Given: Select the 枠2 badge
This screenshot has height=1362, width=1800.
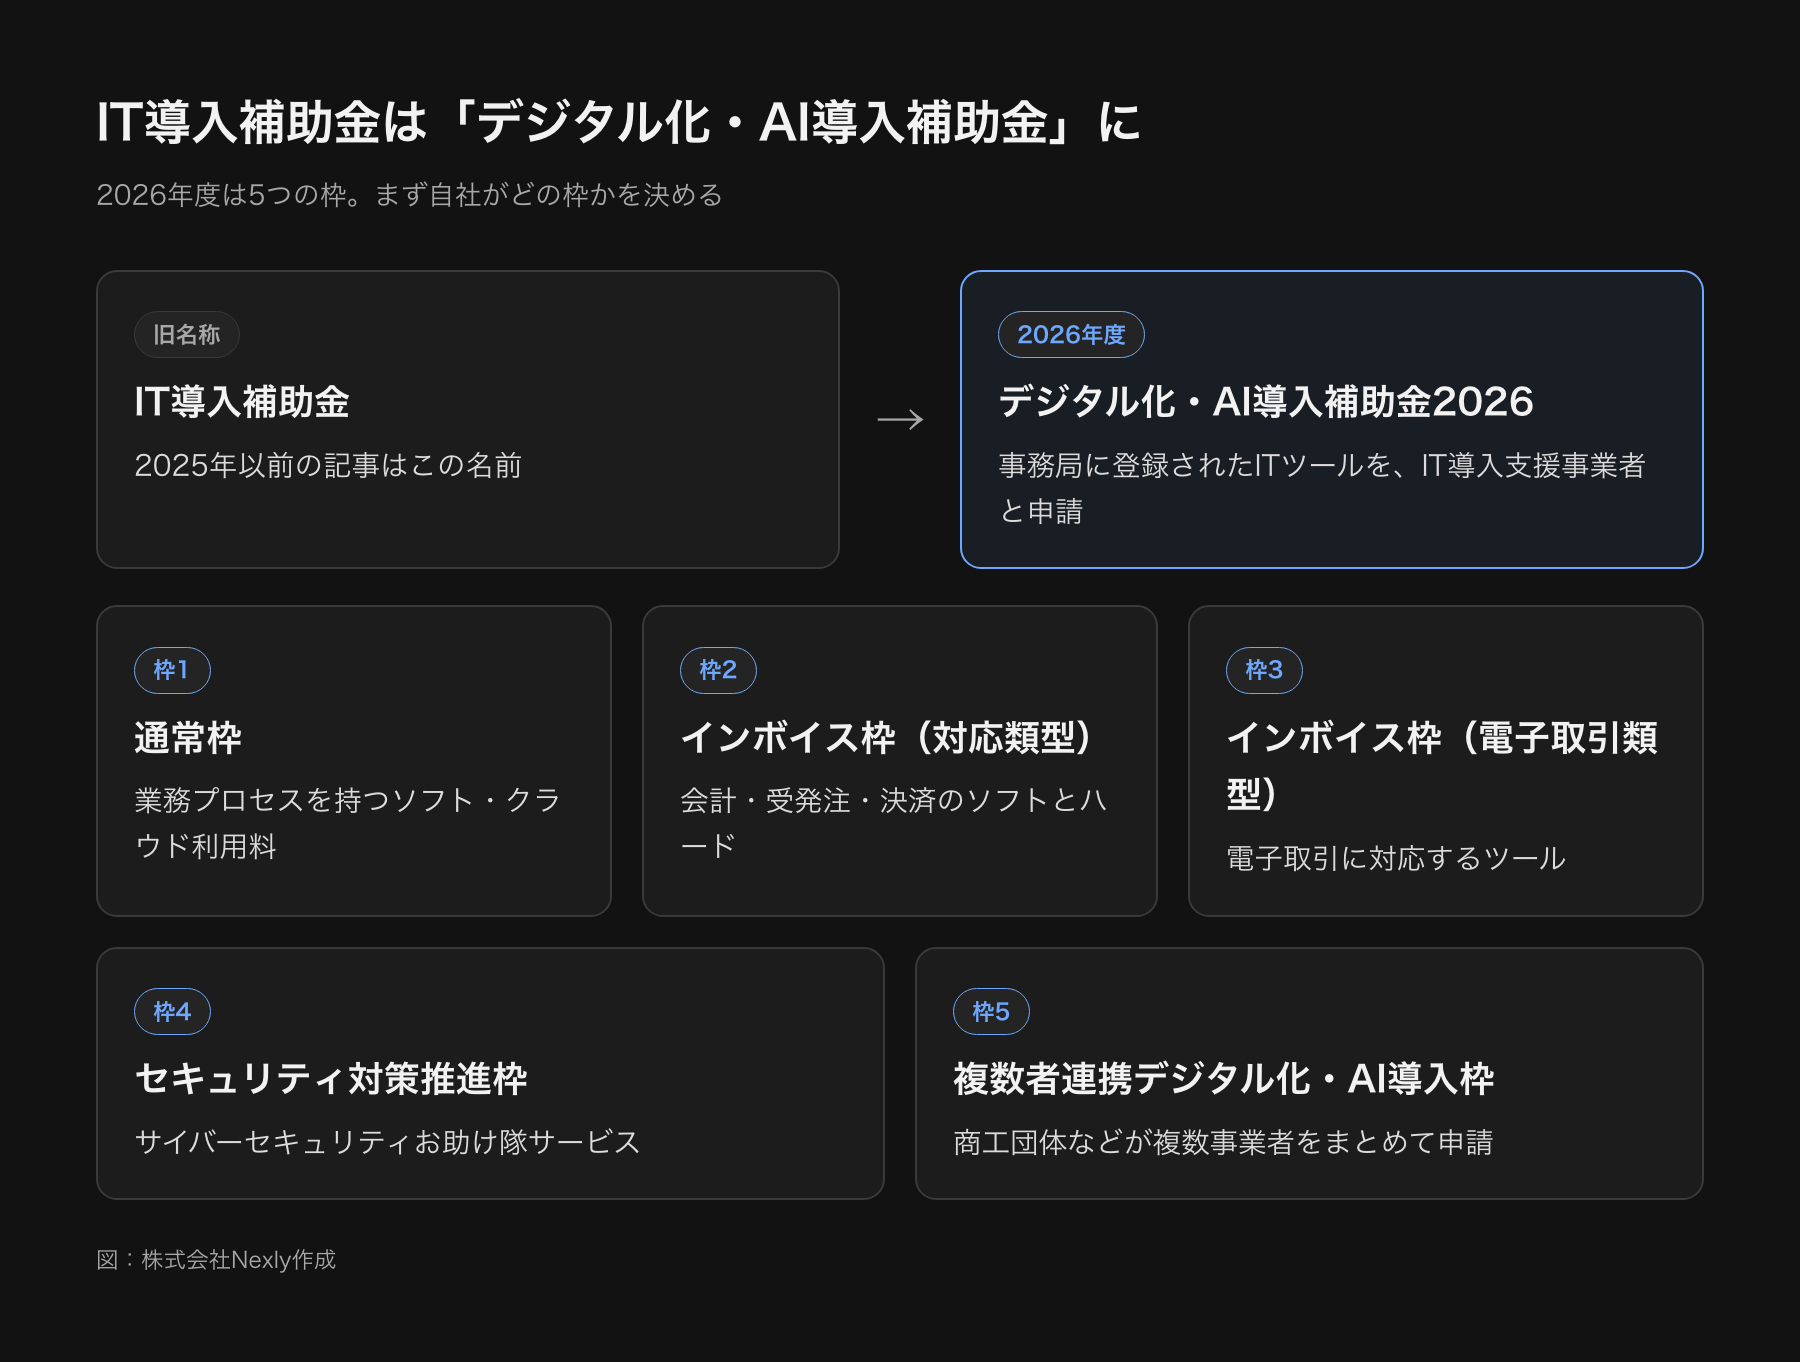Looking at the screenshot, I should [718, 670].
